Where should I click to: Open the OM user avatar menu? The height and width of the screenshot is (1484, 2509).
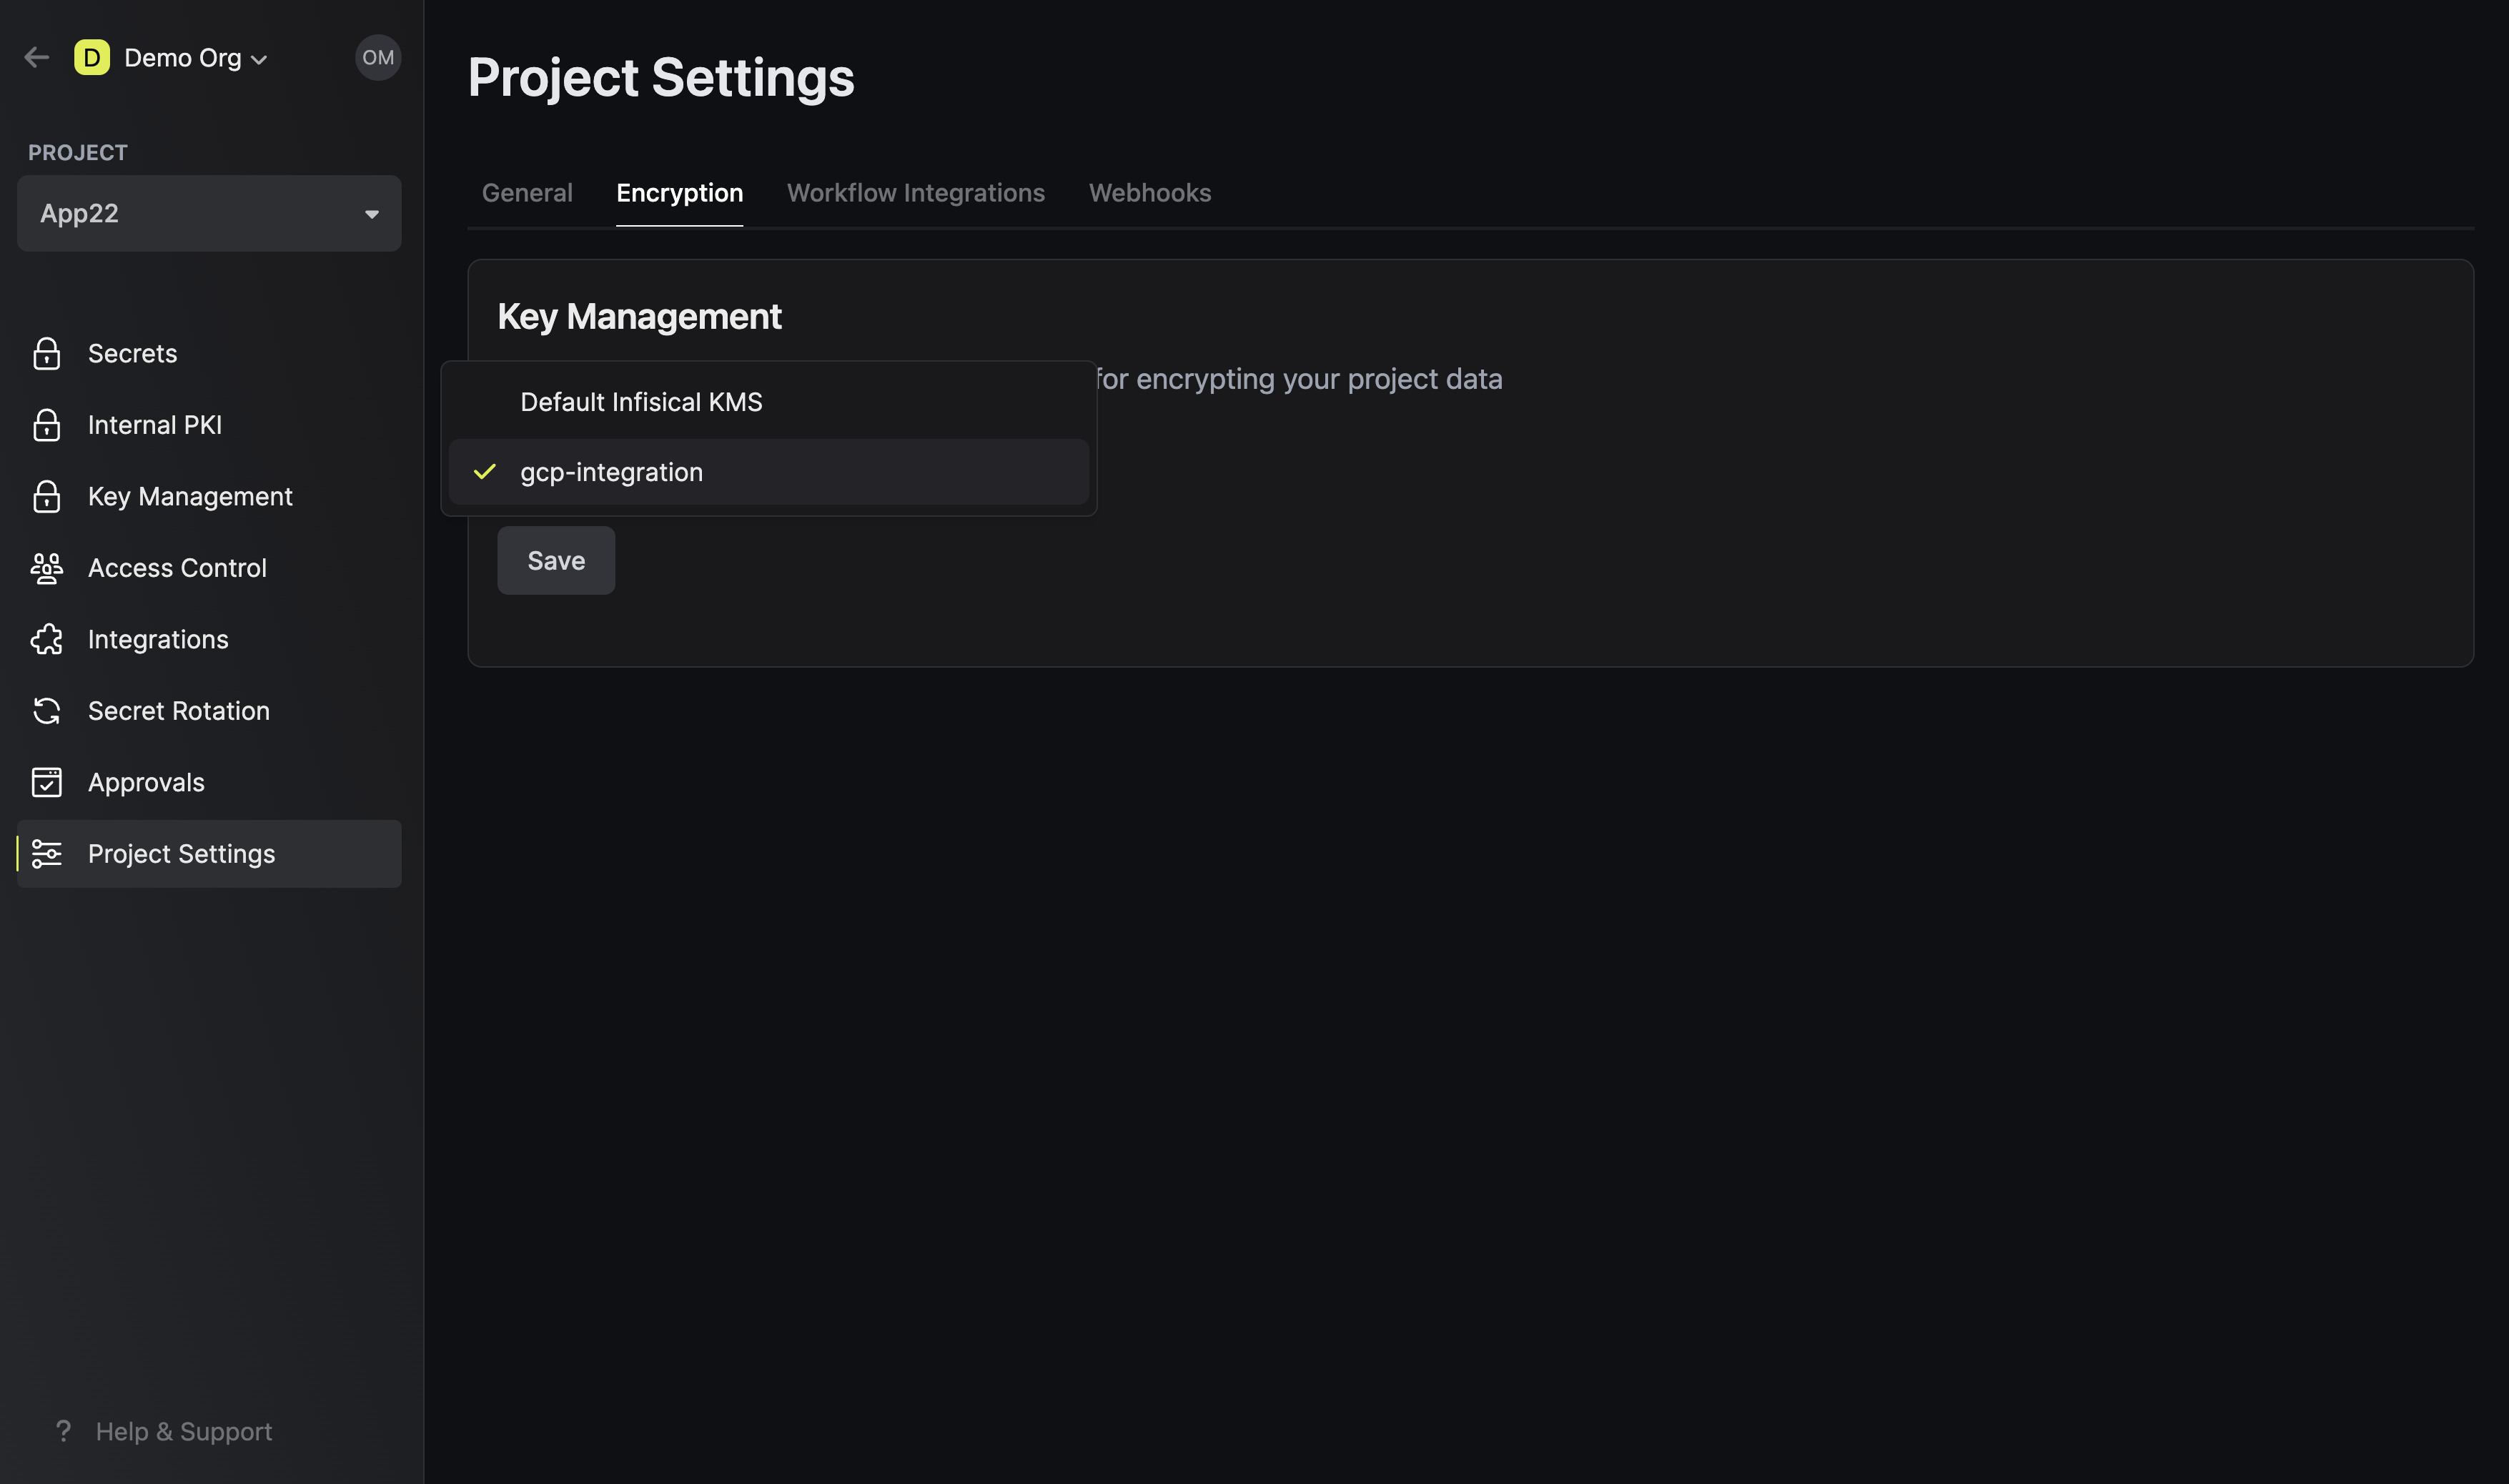pos(378,58)
